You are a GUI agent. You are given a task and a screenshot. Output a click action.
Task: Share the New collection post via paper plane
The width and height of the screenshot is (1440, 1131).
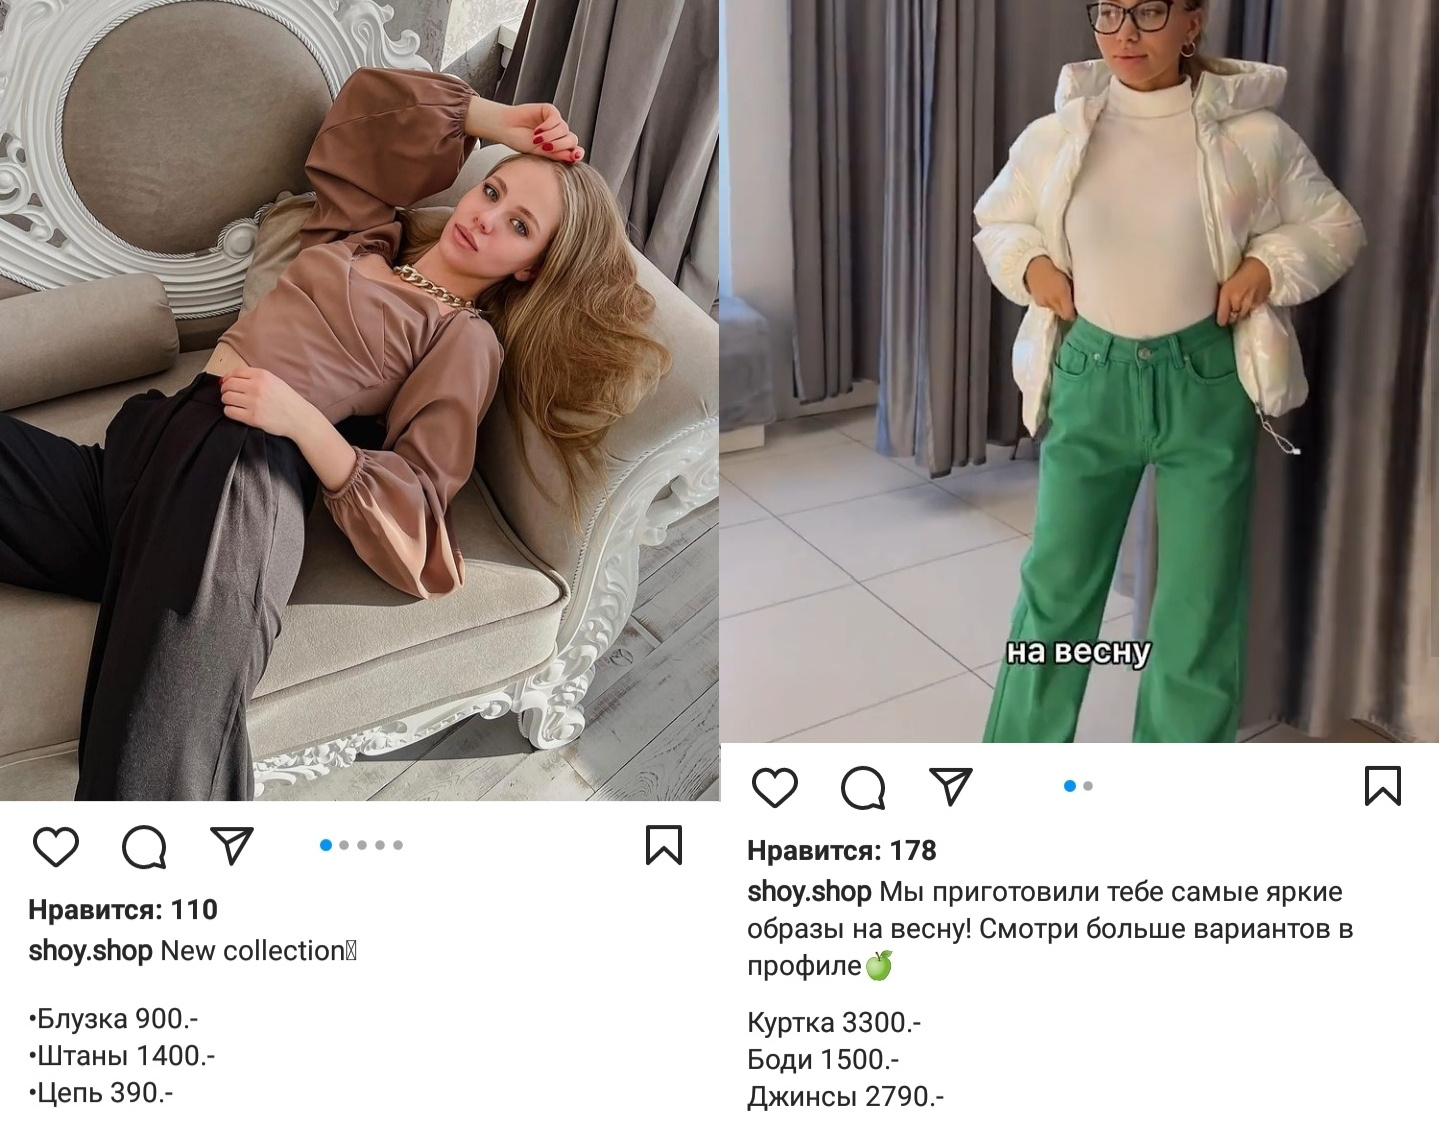coord(232,846)
